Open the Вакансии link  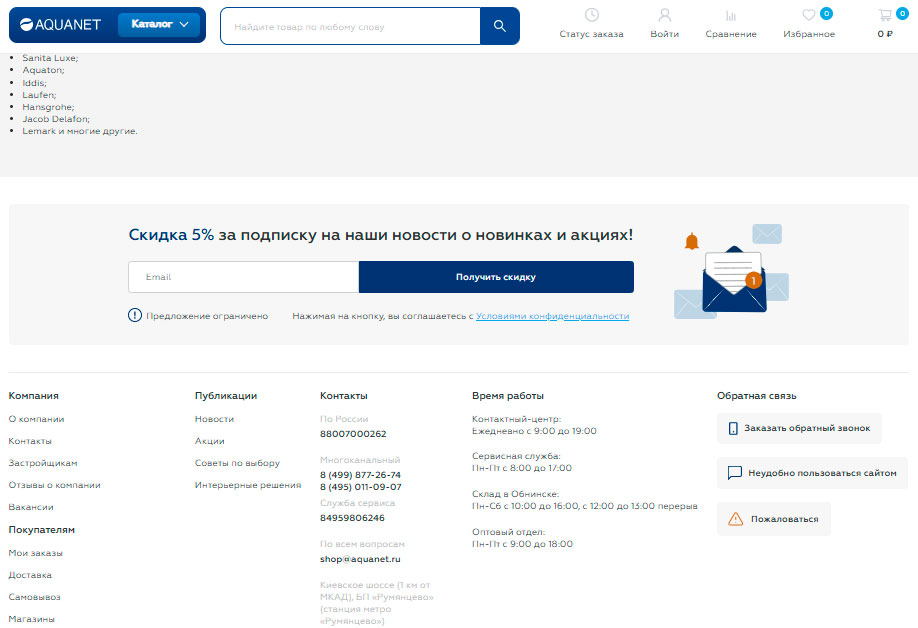[x=30, y=507]
